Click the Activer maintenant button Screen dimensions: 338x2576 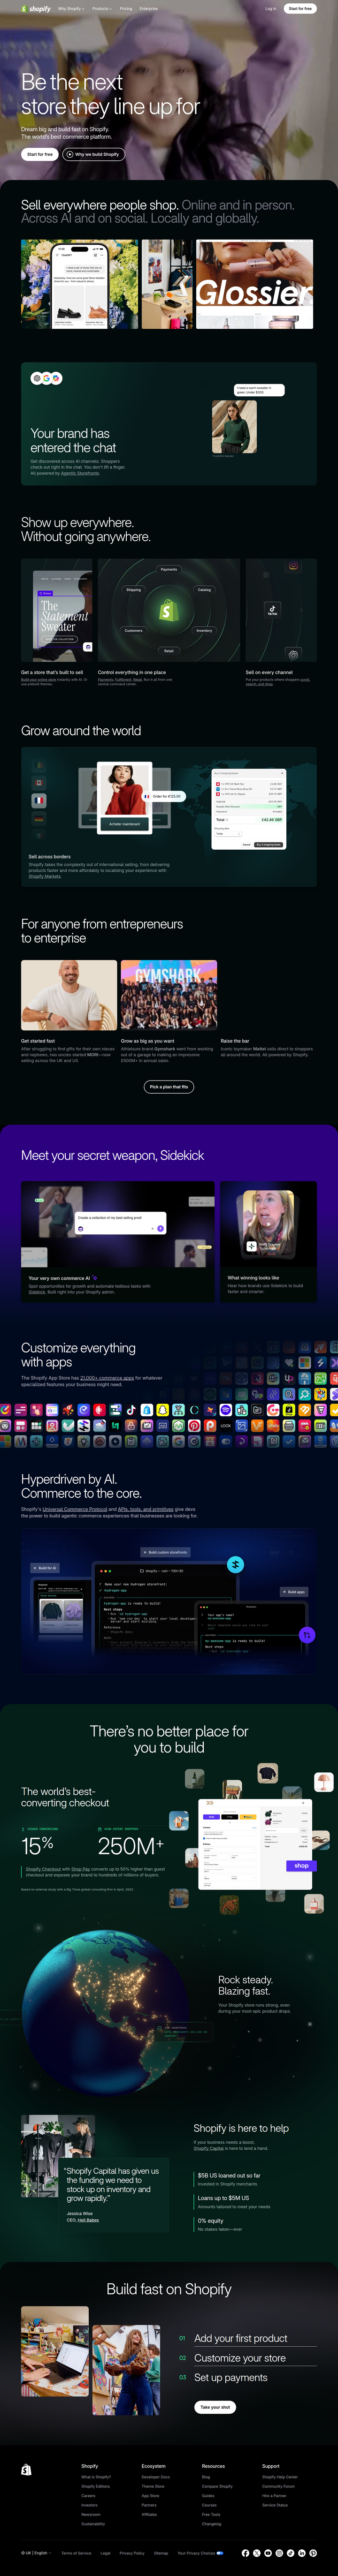[x=124, y=823]
